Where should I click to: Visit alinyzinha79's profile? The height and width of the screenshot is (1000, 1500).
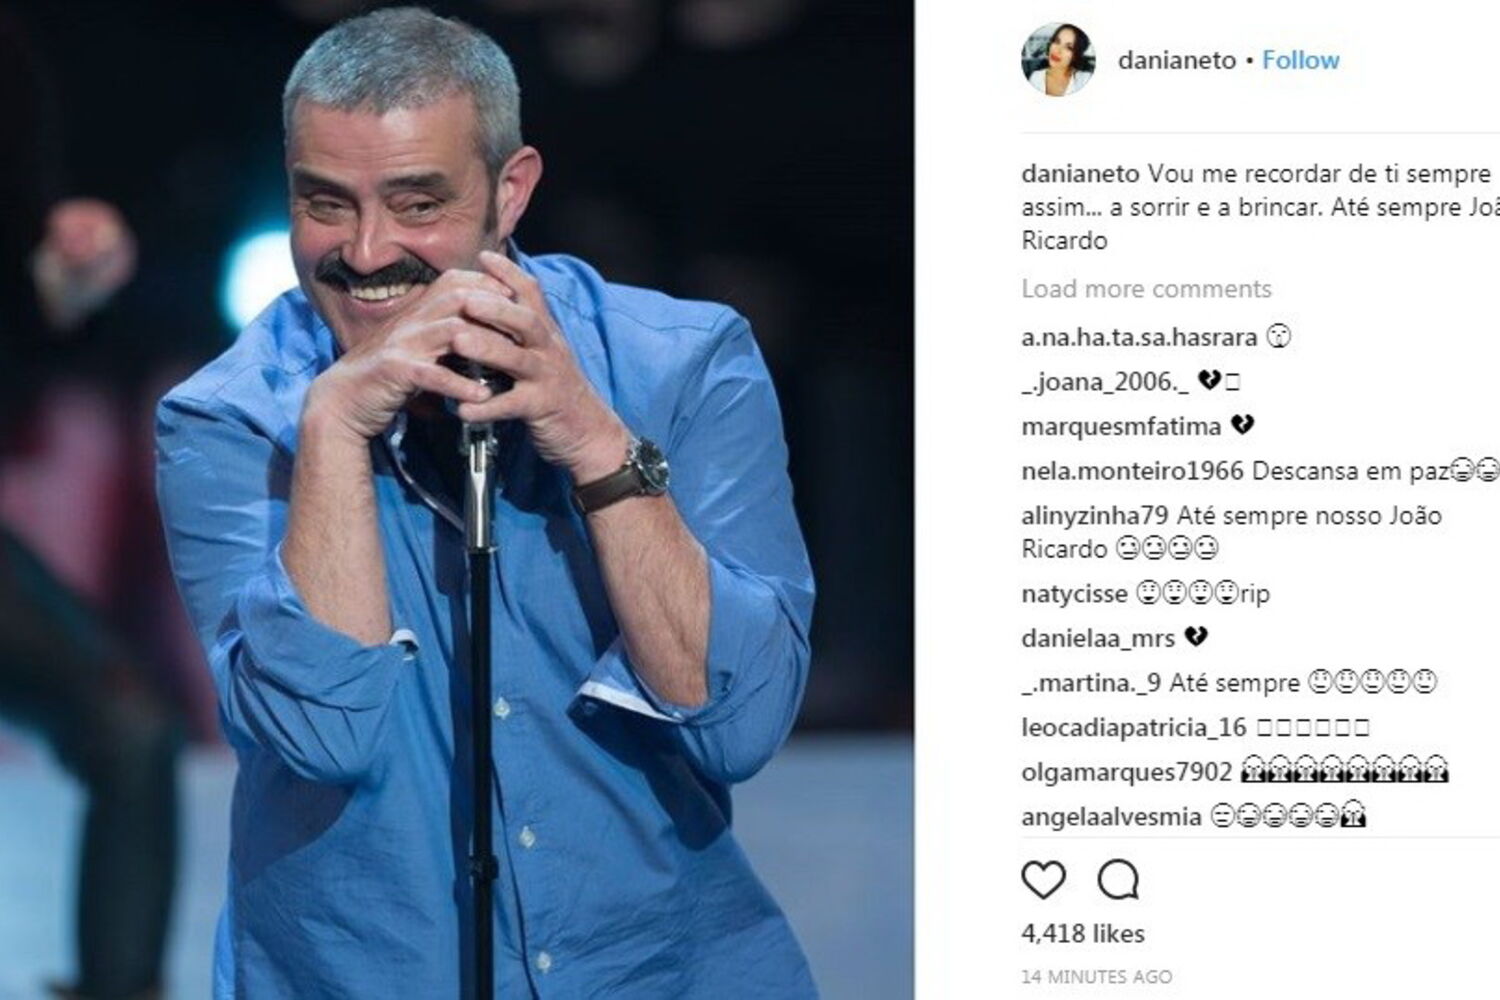[x=1095, y=516]
